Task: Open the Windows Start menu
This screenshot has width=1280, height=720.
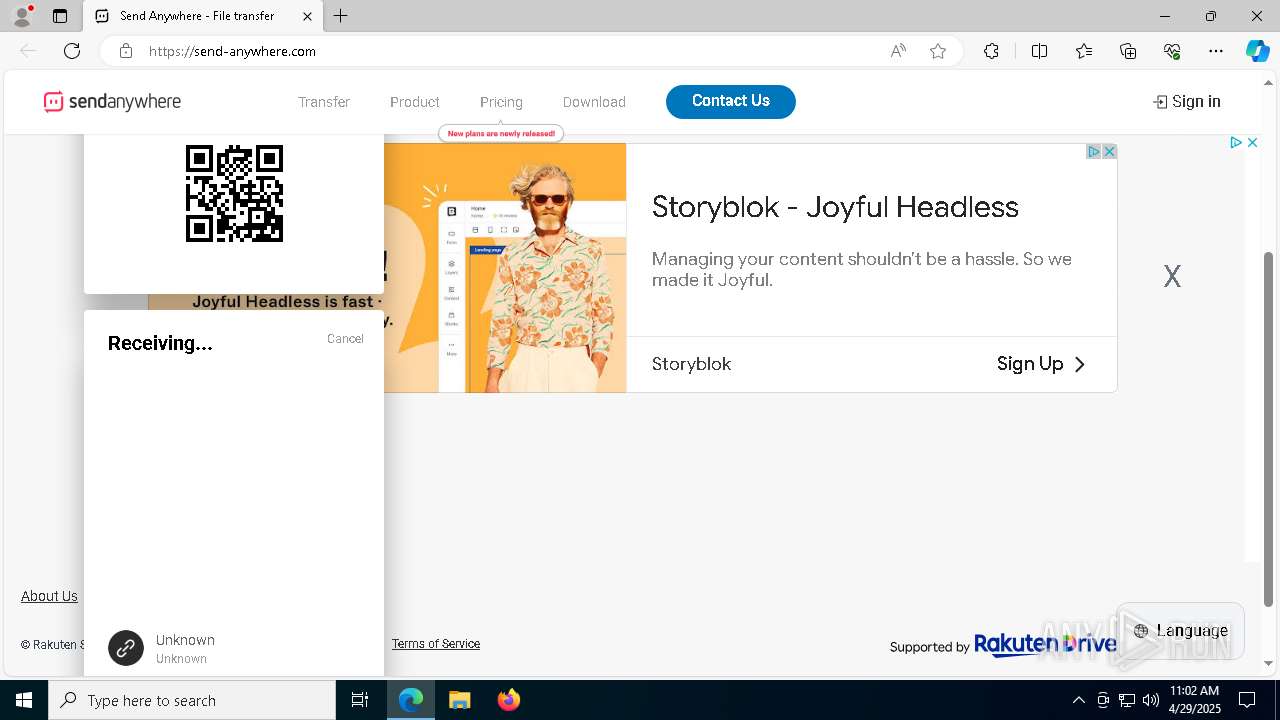Action: pyautogui.click(x=24, y=700)
